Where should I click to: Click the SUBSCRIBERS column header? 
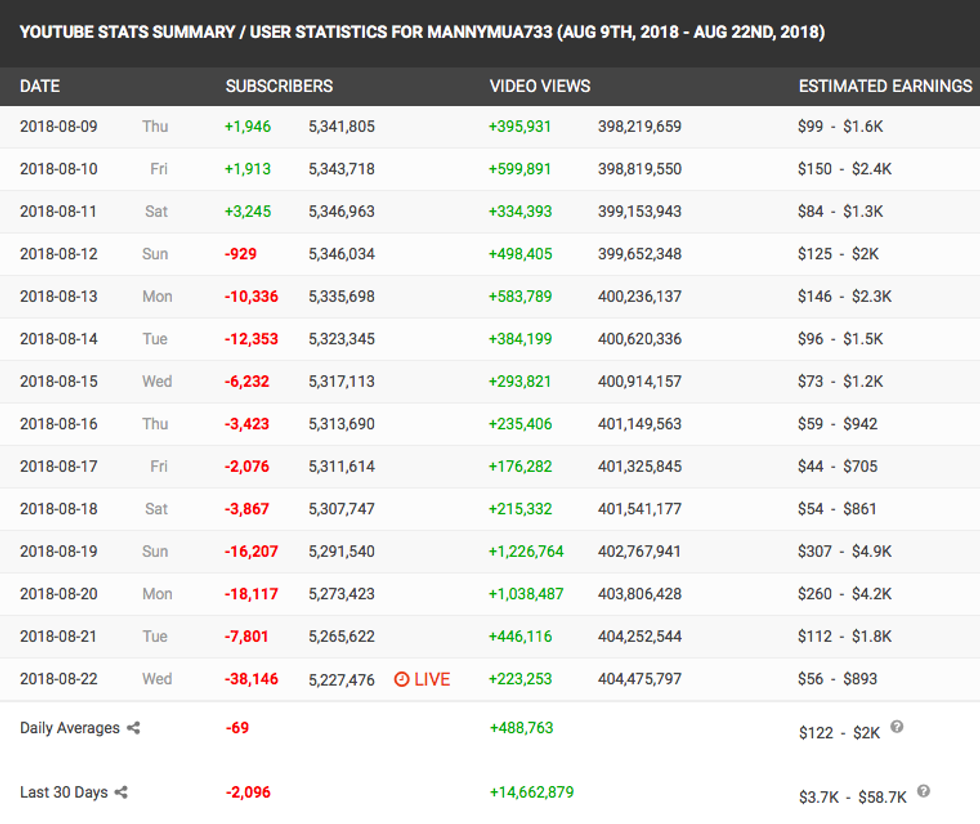(x=279, y=86)
